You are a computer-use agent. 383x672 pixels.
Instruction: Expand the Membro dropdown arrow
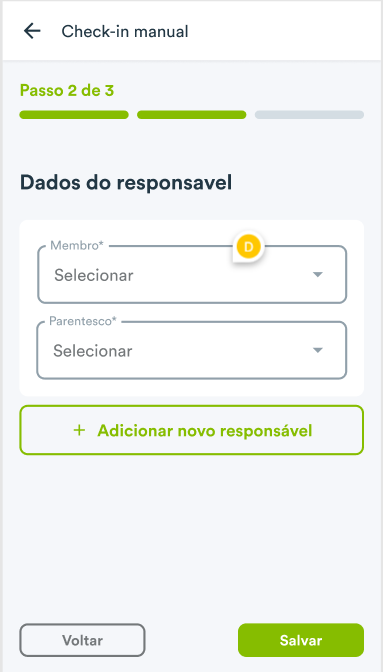tap(317, 275)
